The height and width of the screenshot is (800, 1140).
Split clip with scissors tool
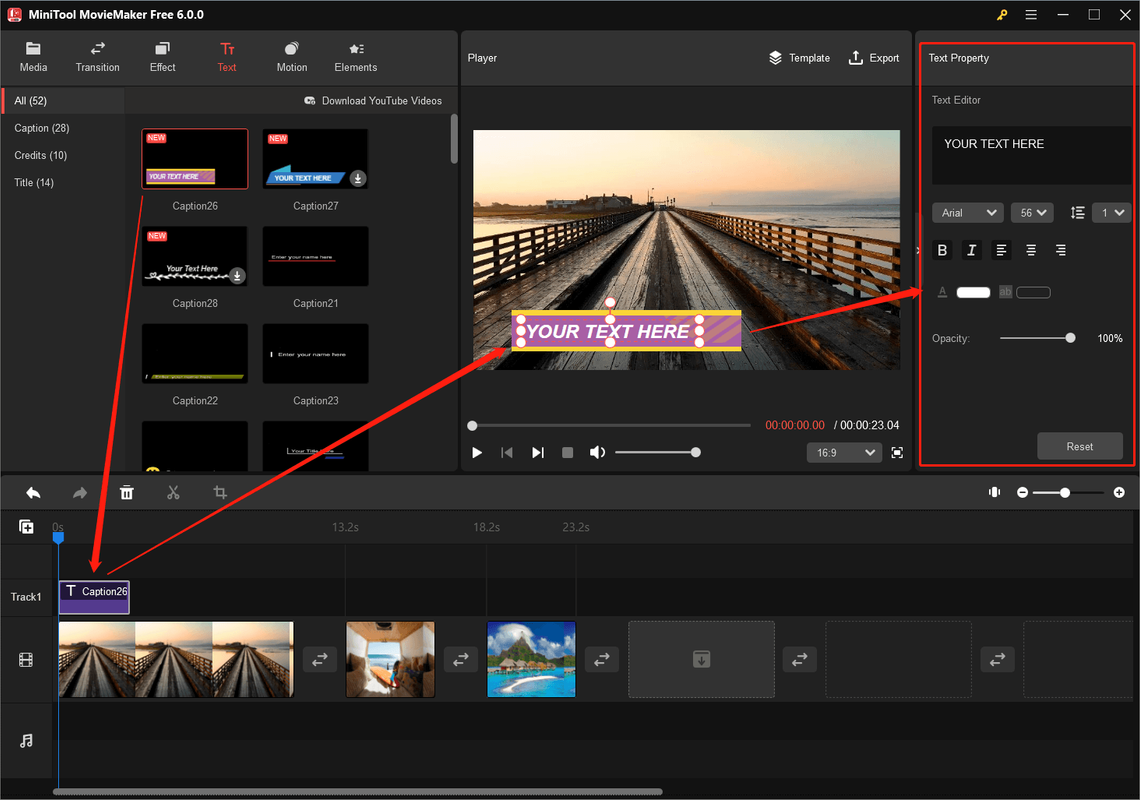173,493
